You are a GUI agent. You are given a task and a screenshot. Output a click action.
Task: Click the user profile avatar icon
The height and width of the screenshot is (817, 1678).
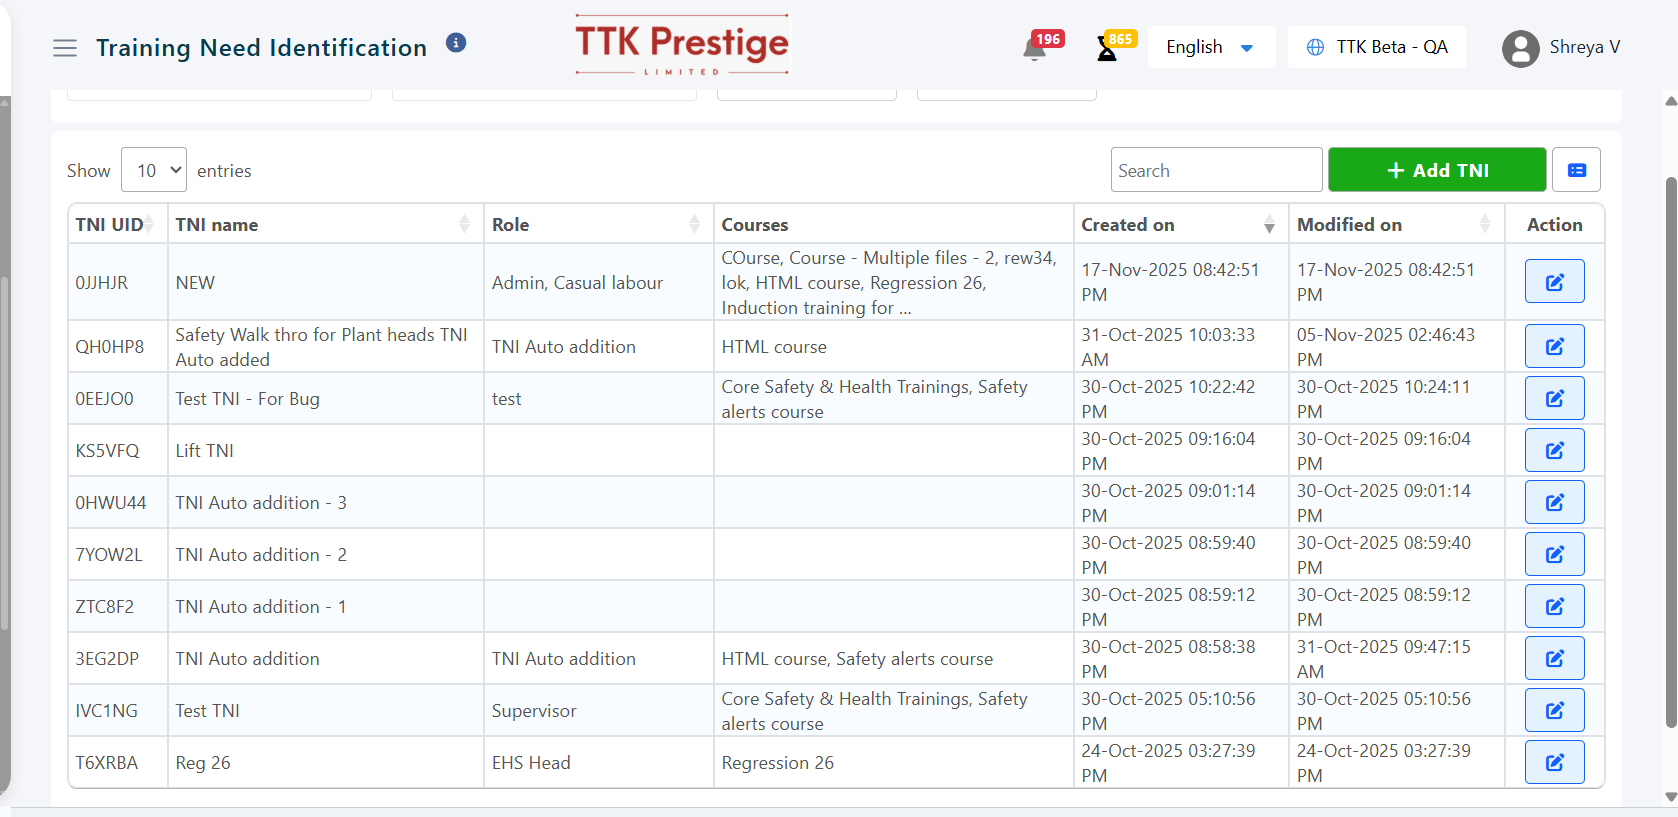point(1520,48)
